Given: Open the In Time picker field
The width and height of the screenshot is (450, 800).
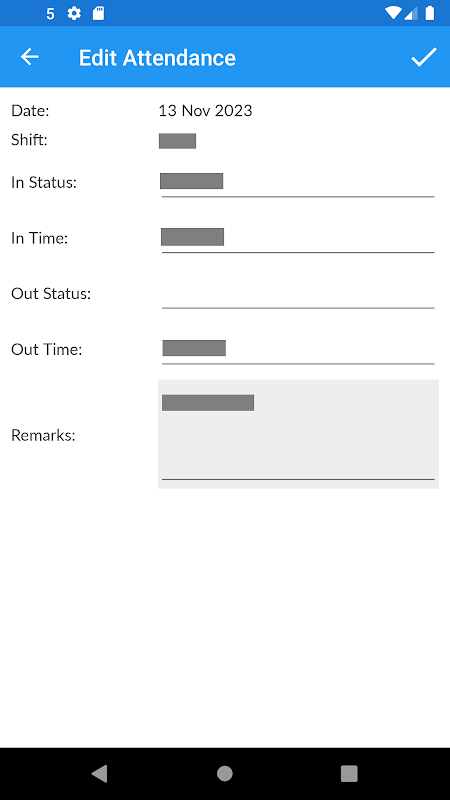Looking at the screenshot, I should (298, 238).
